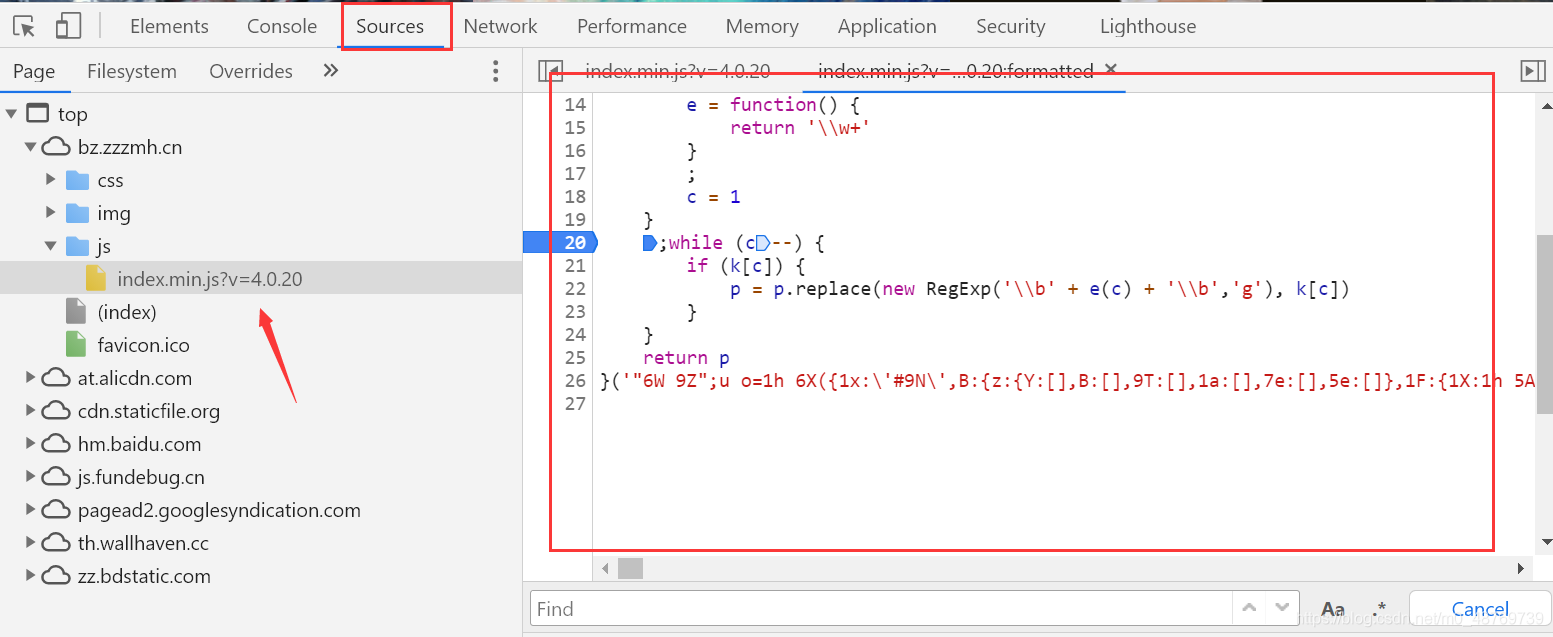The width and height of the screenshot is (1553, 637).
Task: Collapse the bz.zzzmh.cn domain node
Action: pyautogui.click(x=30, y=147)
